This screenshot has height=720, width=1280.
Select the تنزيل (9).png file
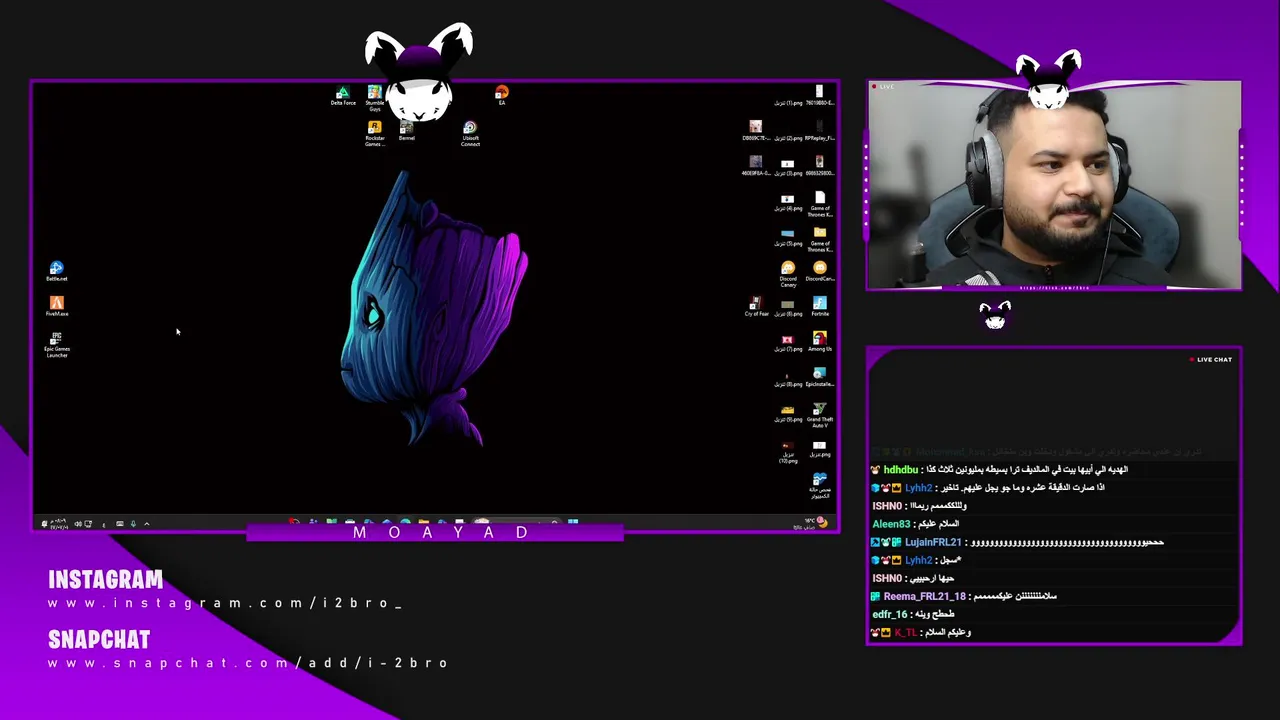[788, 413]
